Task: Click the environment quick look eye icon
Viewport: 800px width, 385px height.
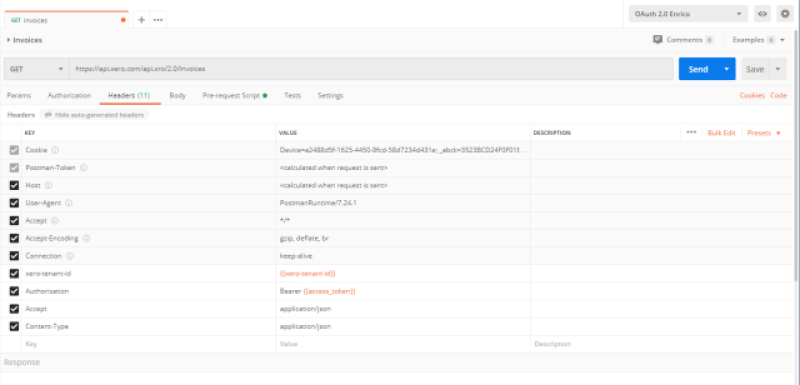Action: (762, 14)
